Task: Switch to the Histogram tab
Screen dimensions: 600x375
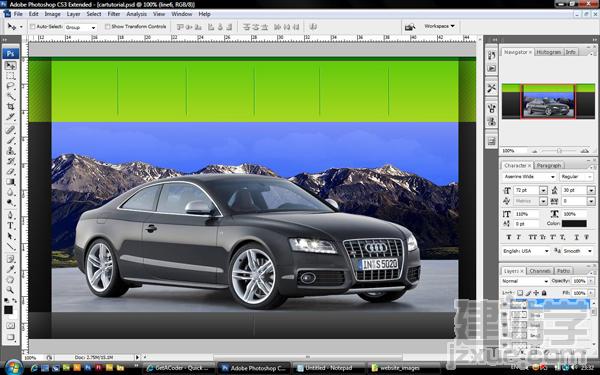Action: point(549,52)
